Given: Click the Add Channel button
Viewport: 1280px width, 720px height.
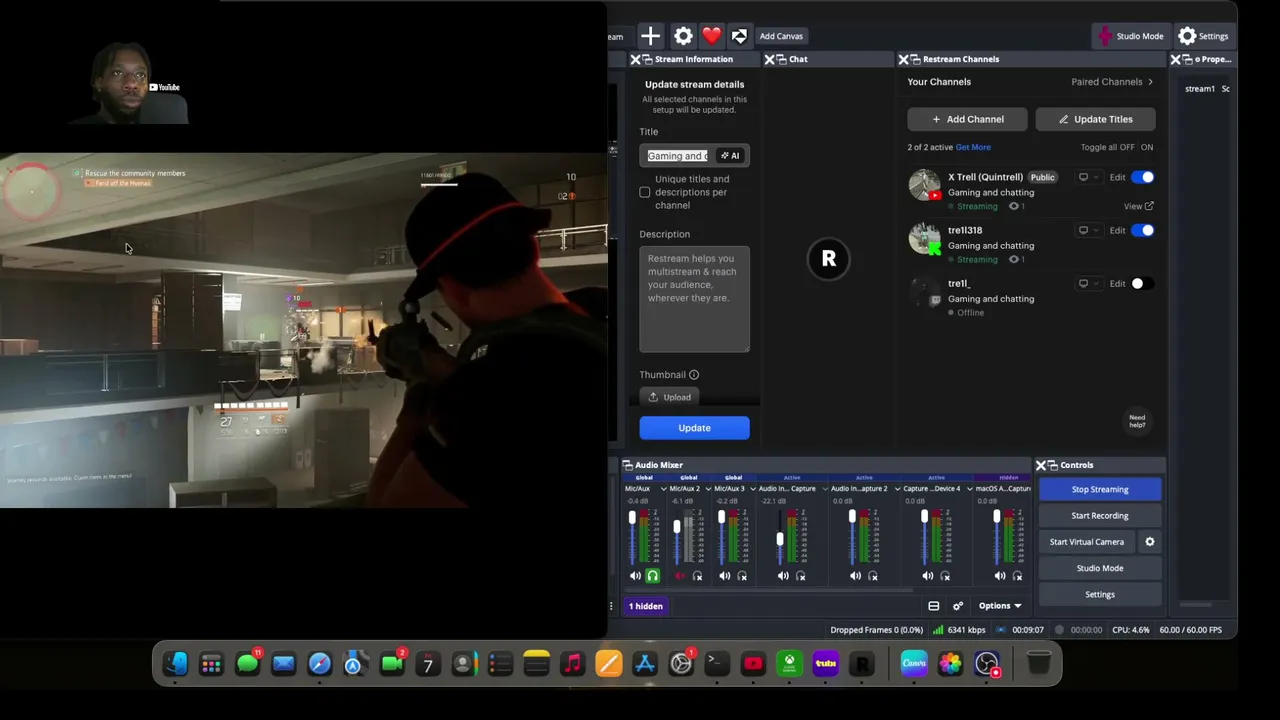Looking at the screenshot, I should click(968, 119).
